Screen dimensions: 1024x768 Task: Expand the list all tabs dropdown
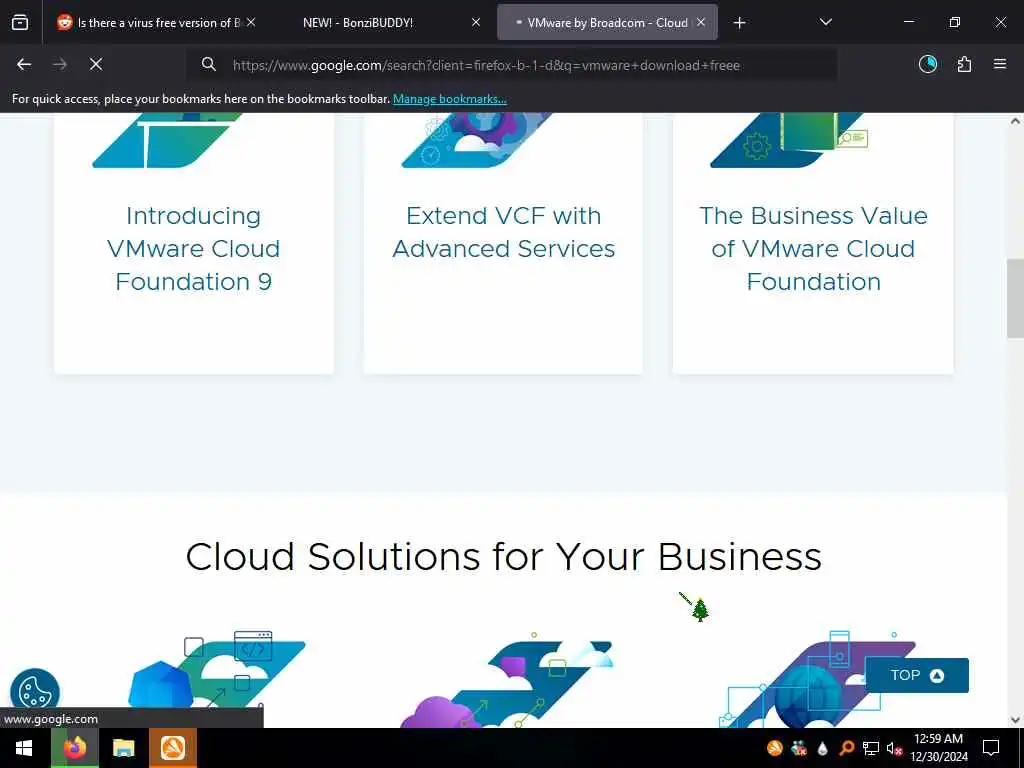825,22
